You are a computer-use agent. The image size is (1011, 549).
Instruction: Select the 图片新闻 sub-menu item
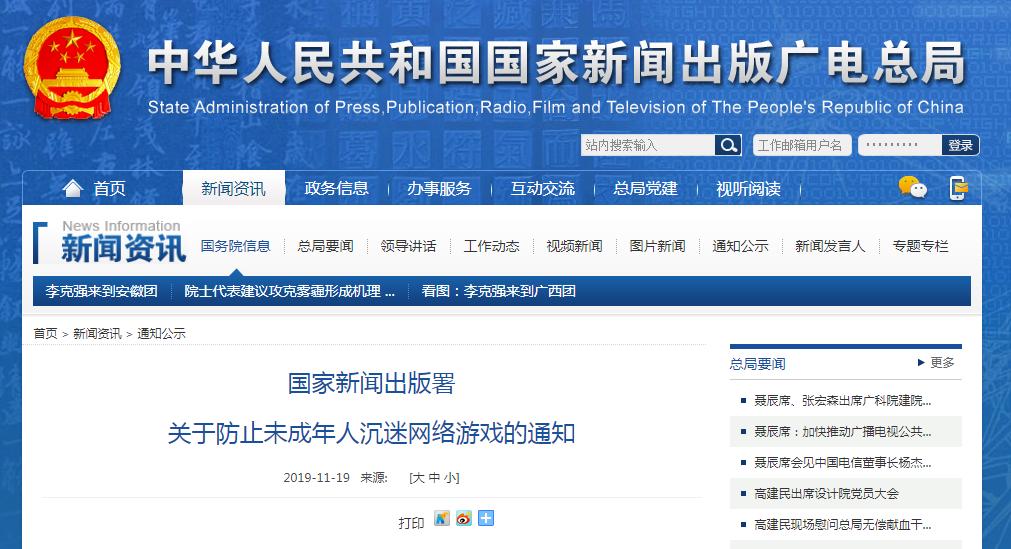(658, 246)
